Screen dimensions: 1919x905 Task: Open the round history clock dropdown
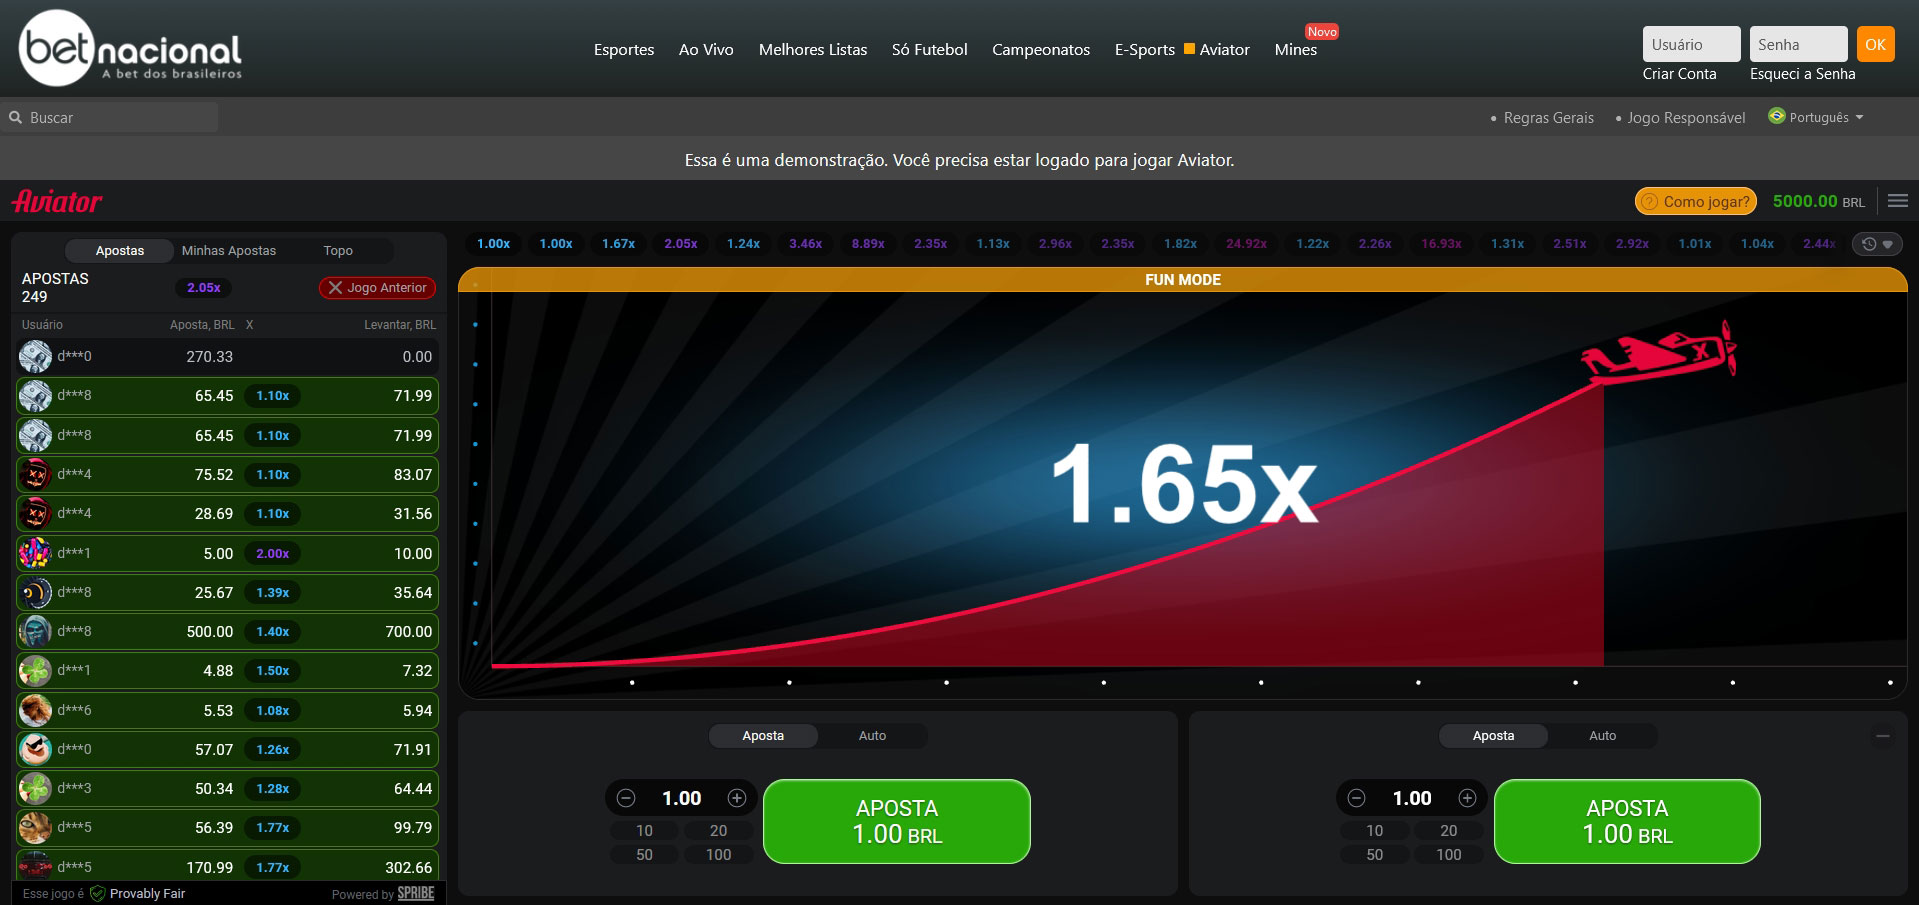(1877, 244)
